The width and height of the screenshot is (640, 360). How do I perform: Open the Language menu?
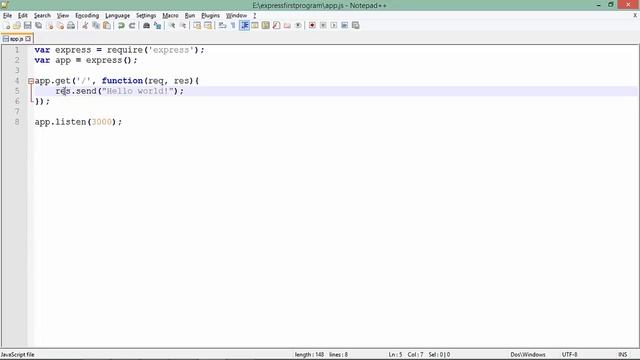click(117, 16)
